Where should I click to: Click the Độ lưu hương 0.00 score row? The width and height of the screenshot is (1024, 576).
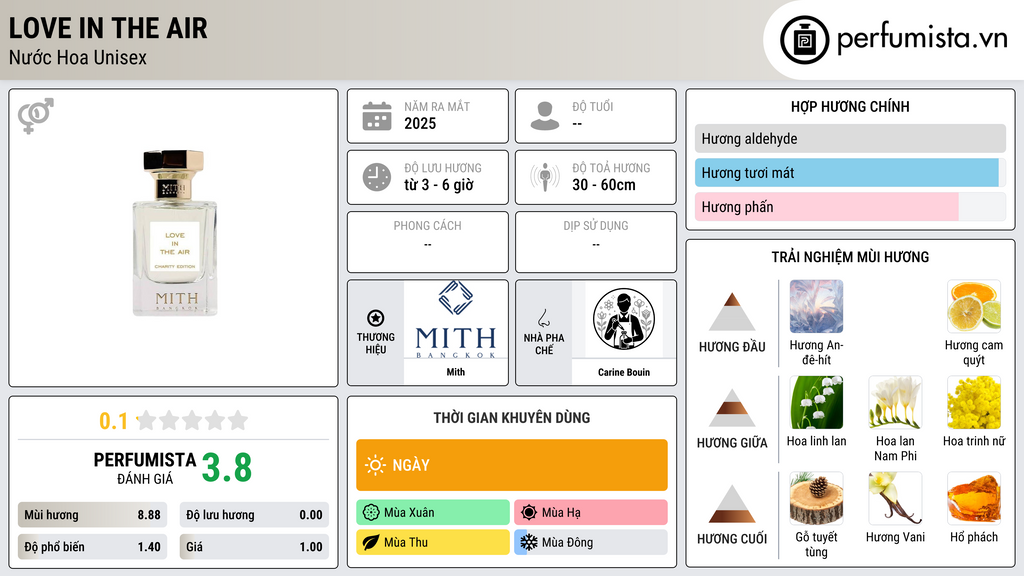click(254, 515)
